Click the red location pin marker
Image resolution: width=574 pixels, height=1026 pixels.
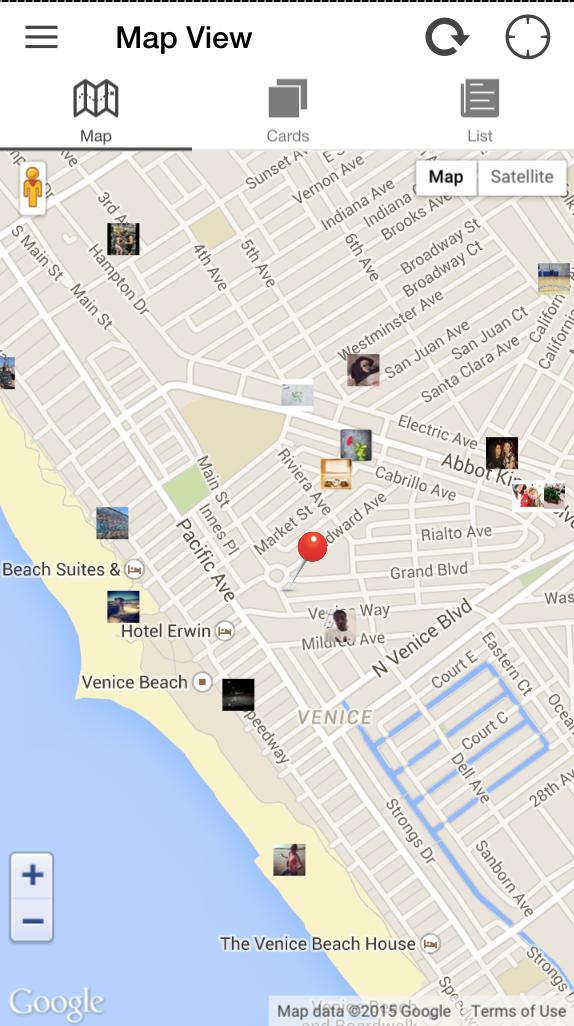[312, 547]
